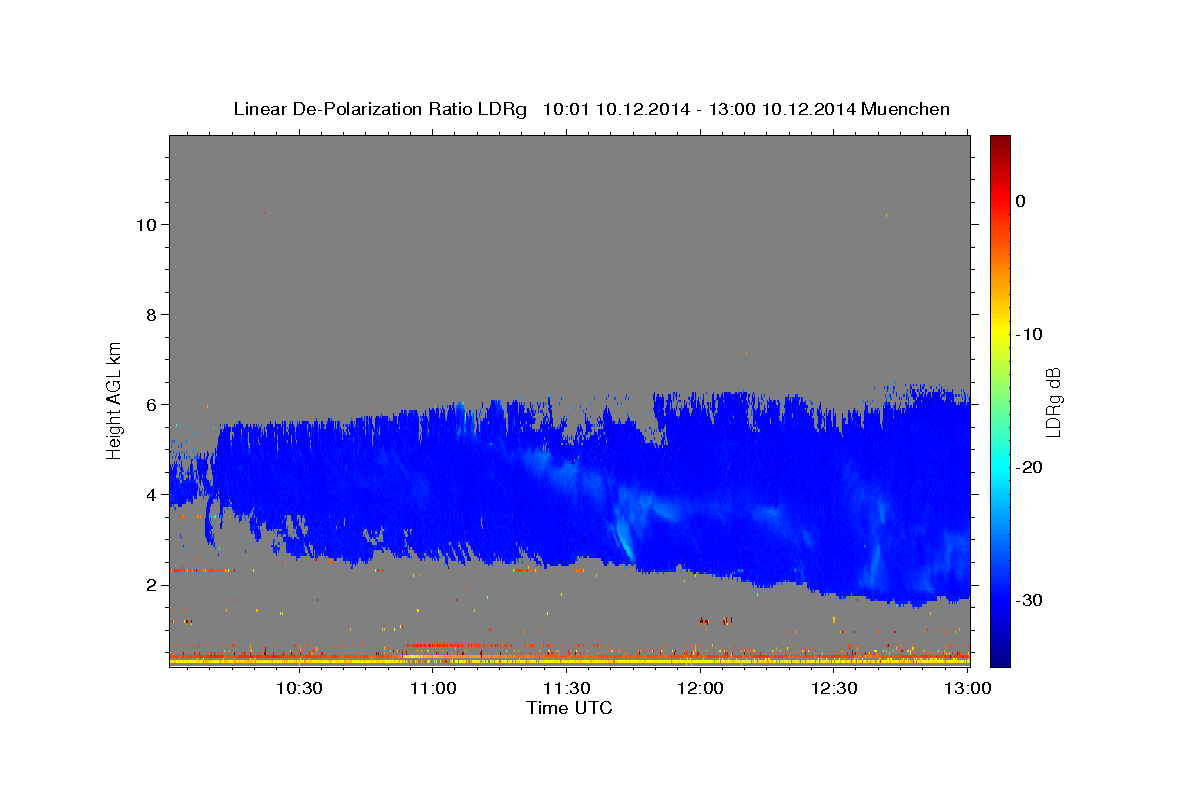Click the colorbar value "-10"
Screen dimensions: 1200x800
(1029, 334)
